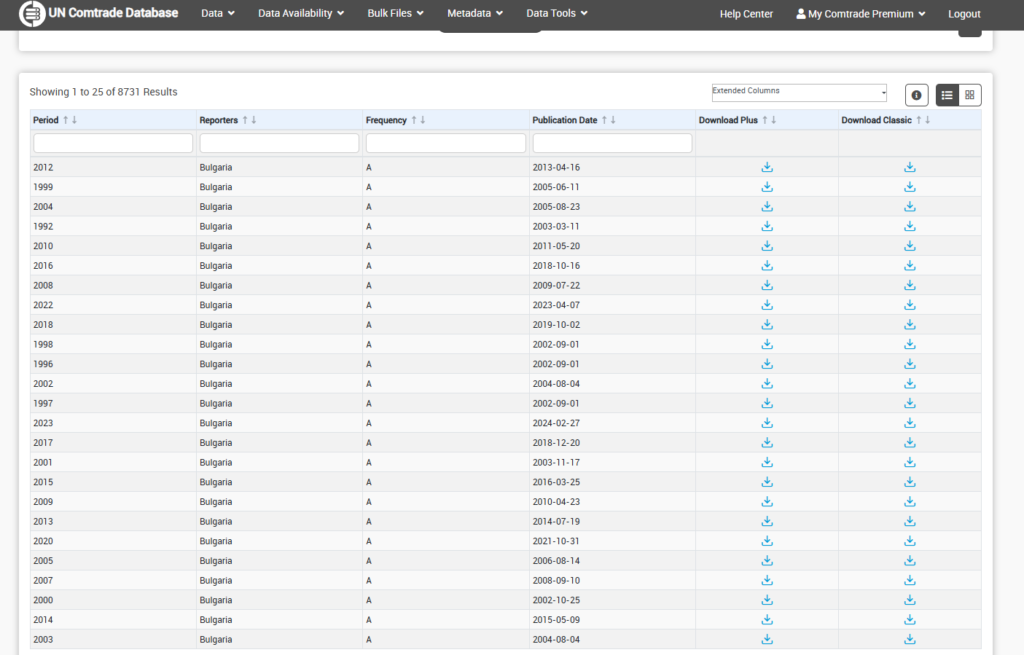
Task: Switch to list view layout
Action: [947, 95]
